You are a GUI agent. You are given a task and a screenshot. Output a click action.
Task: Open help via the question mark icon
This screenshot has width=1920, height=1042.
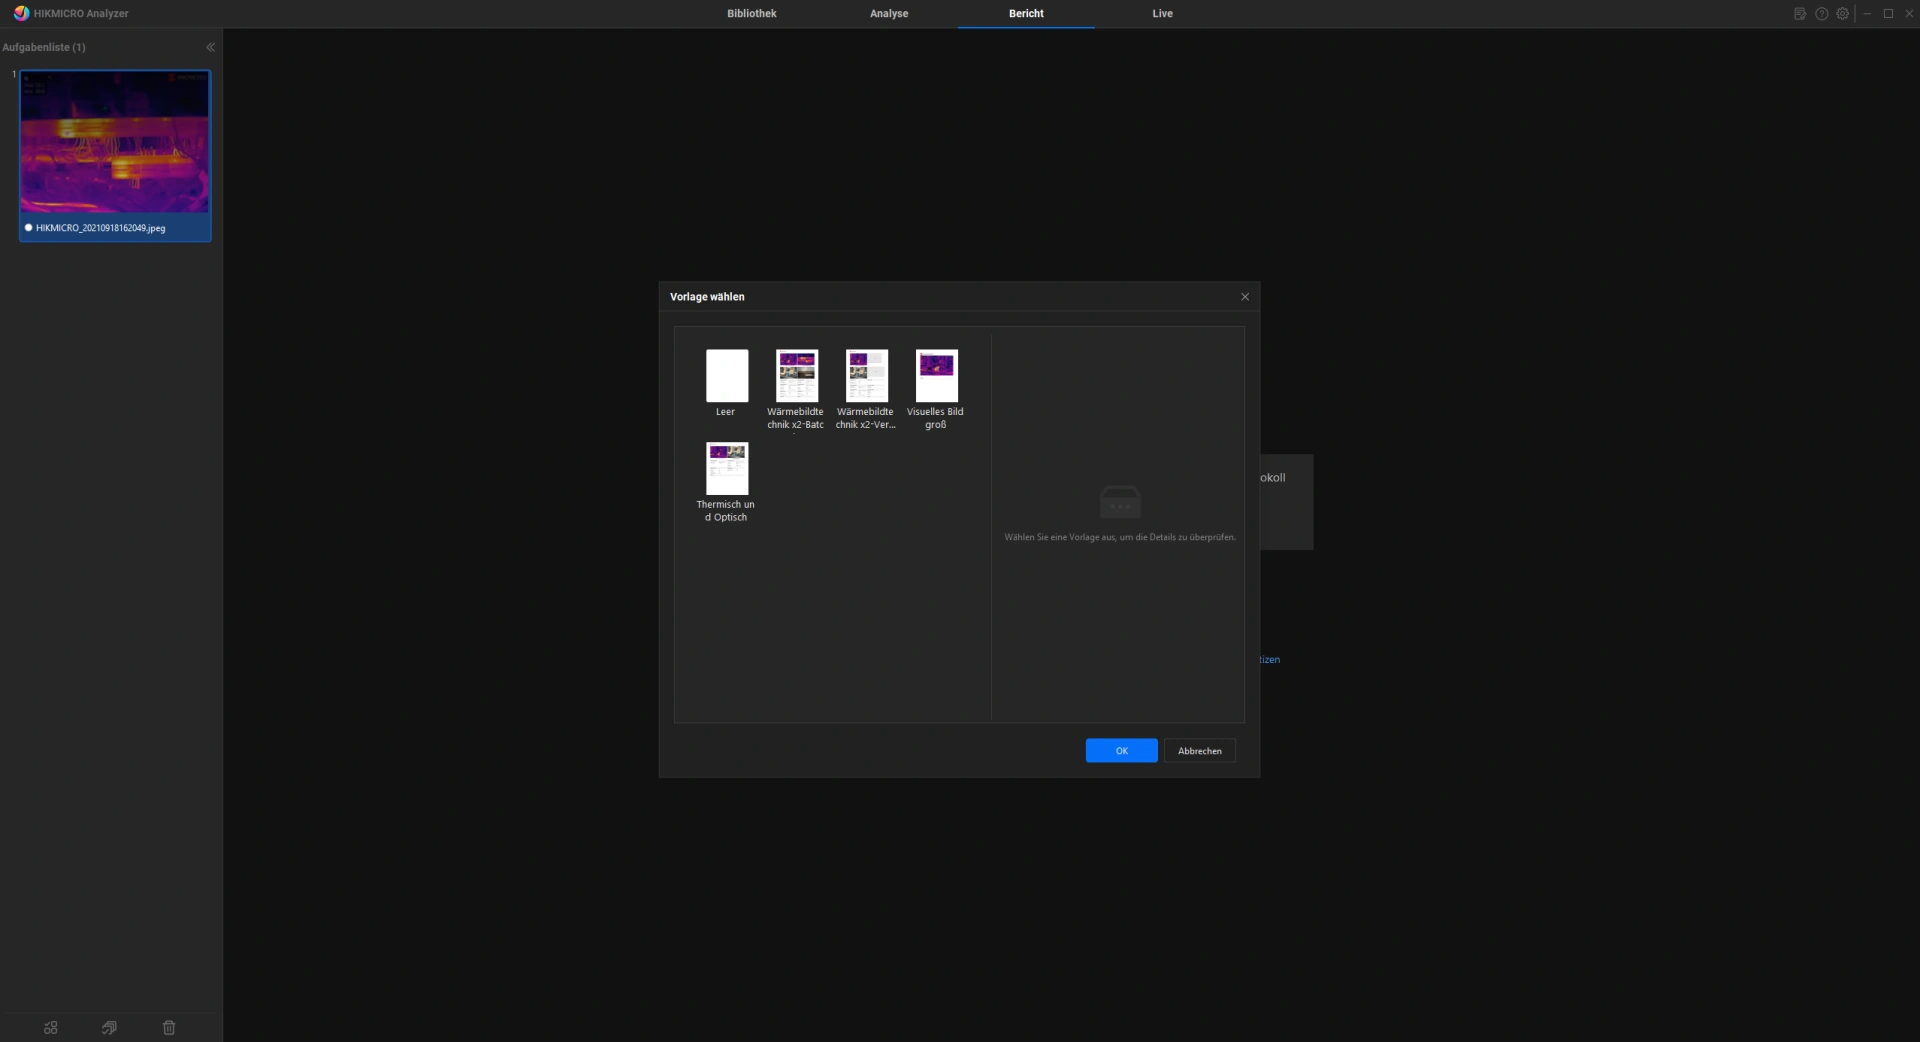(x=1821, y=14)
